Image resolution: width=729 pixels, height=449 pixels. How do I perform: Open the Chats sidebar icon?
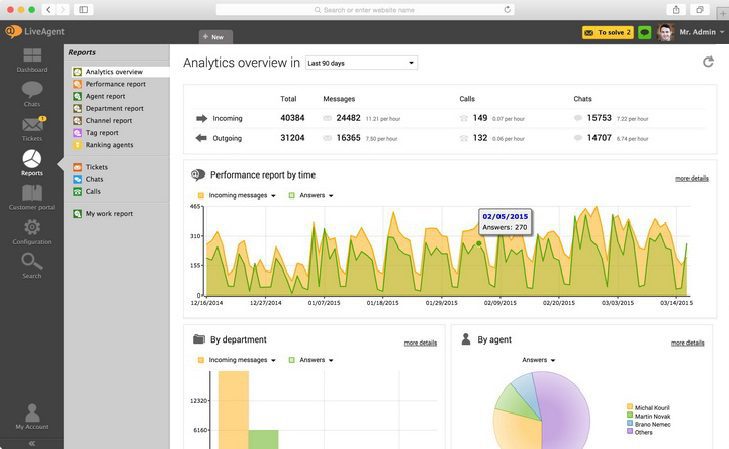click(32, 93)
